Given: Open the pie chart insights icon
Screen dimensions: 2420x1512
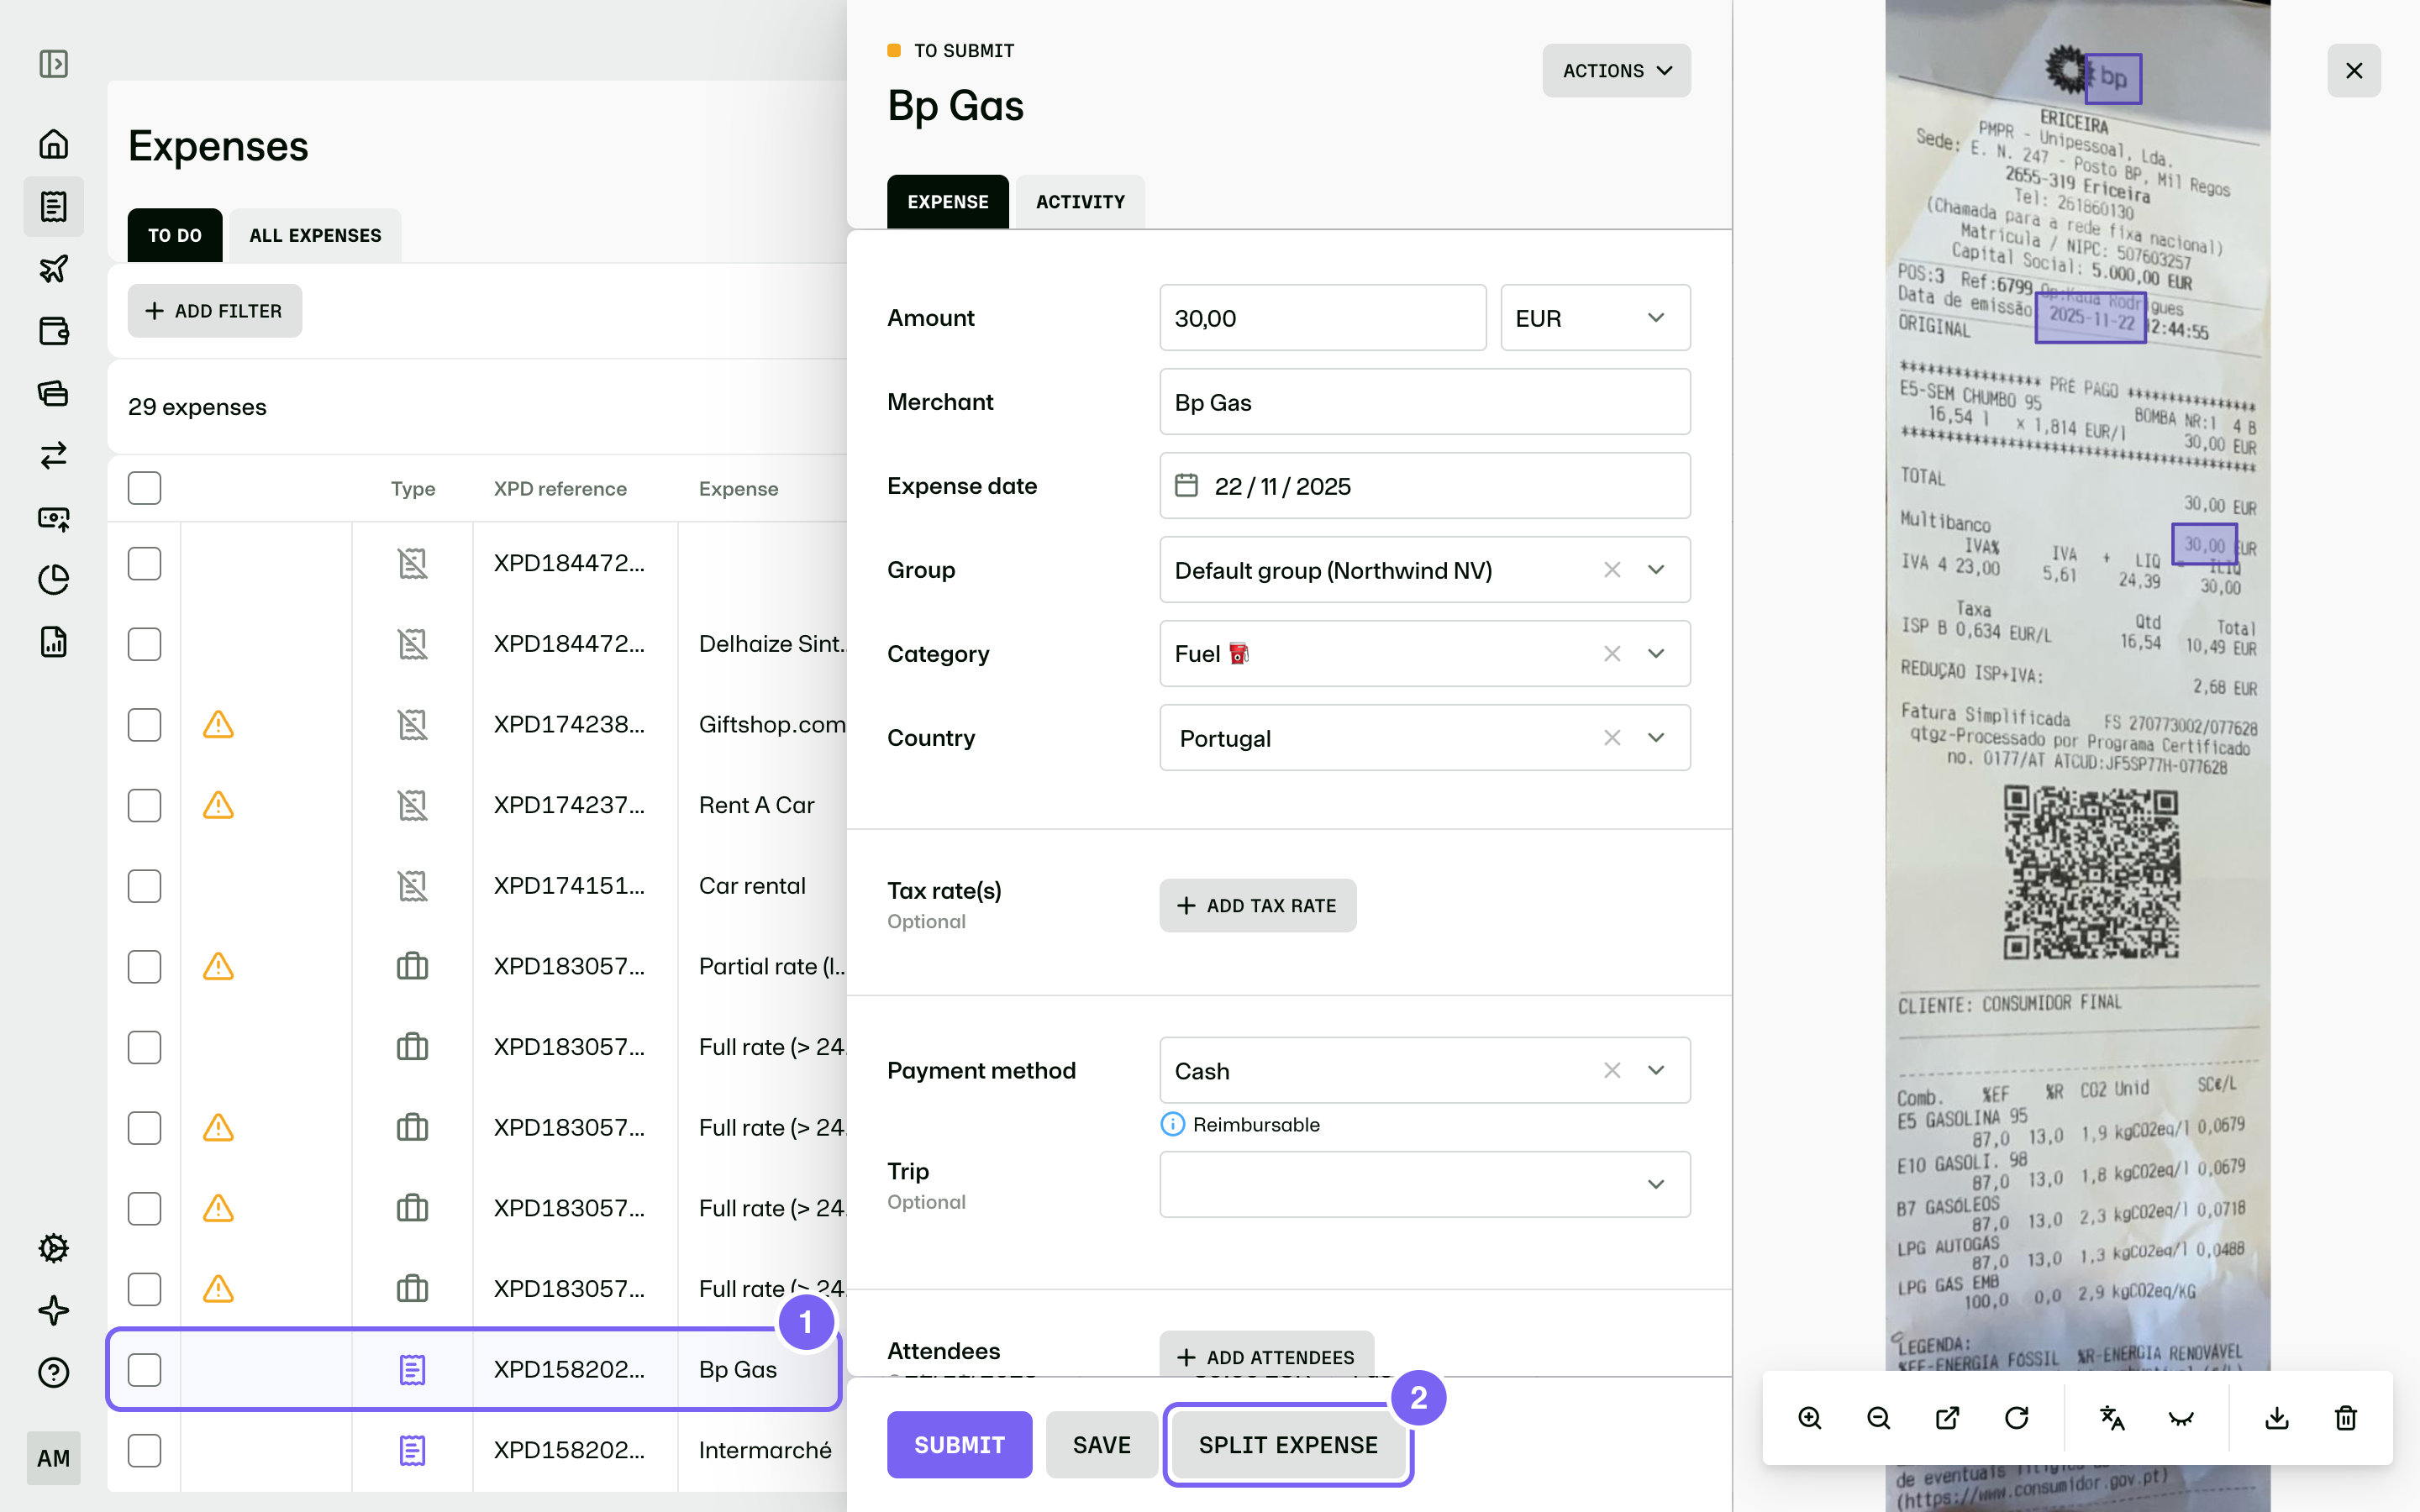Looking at the screenshot, I should pyautogui.click(x=53, y=579).
